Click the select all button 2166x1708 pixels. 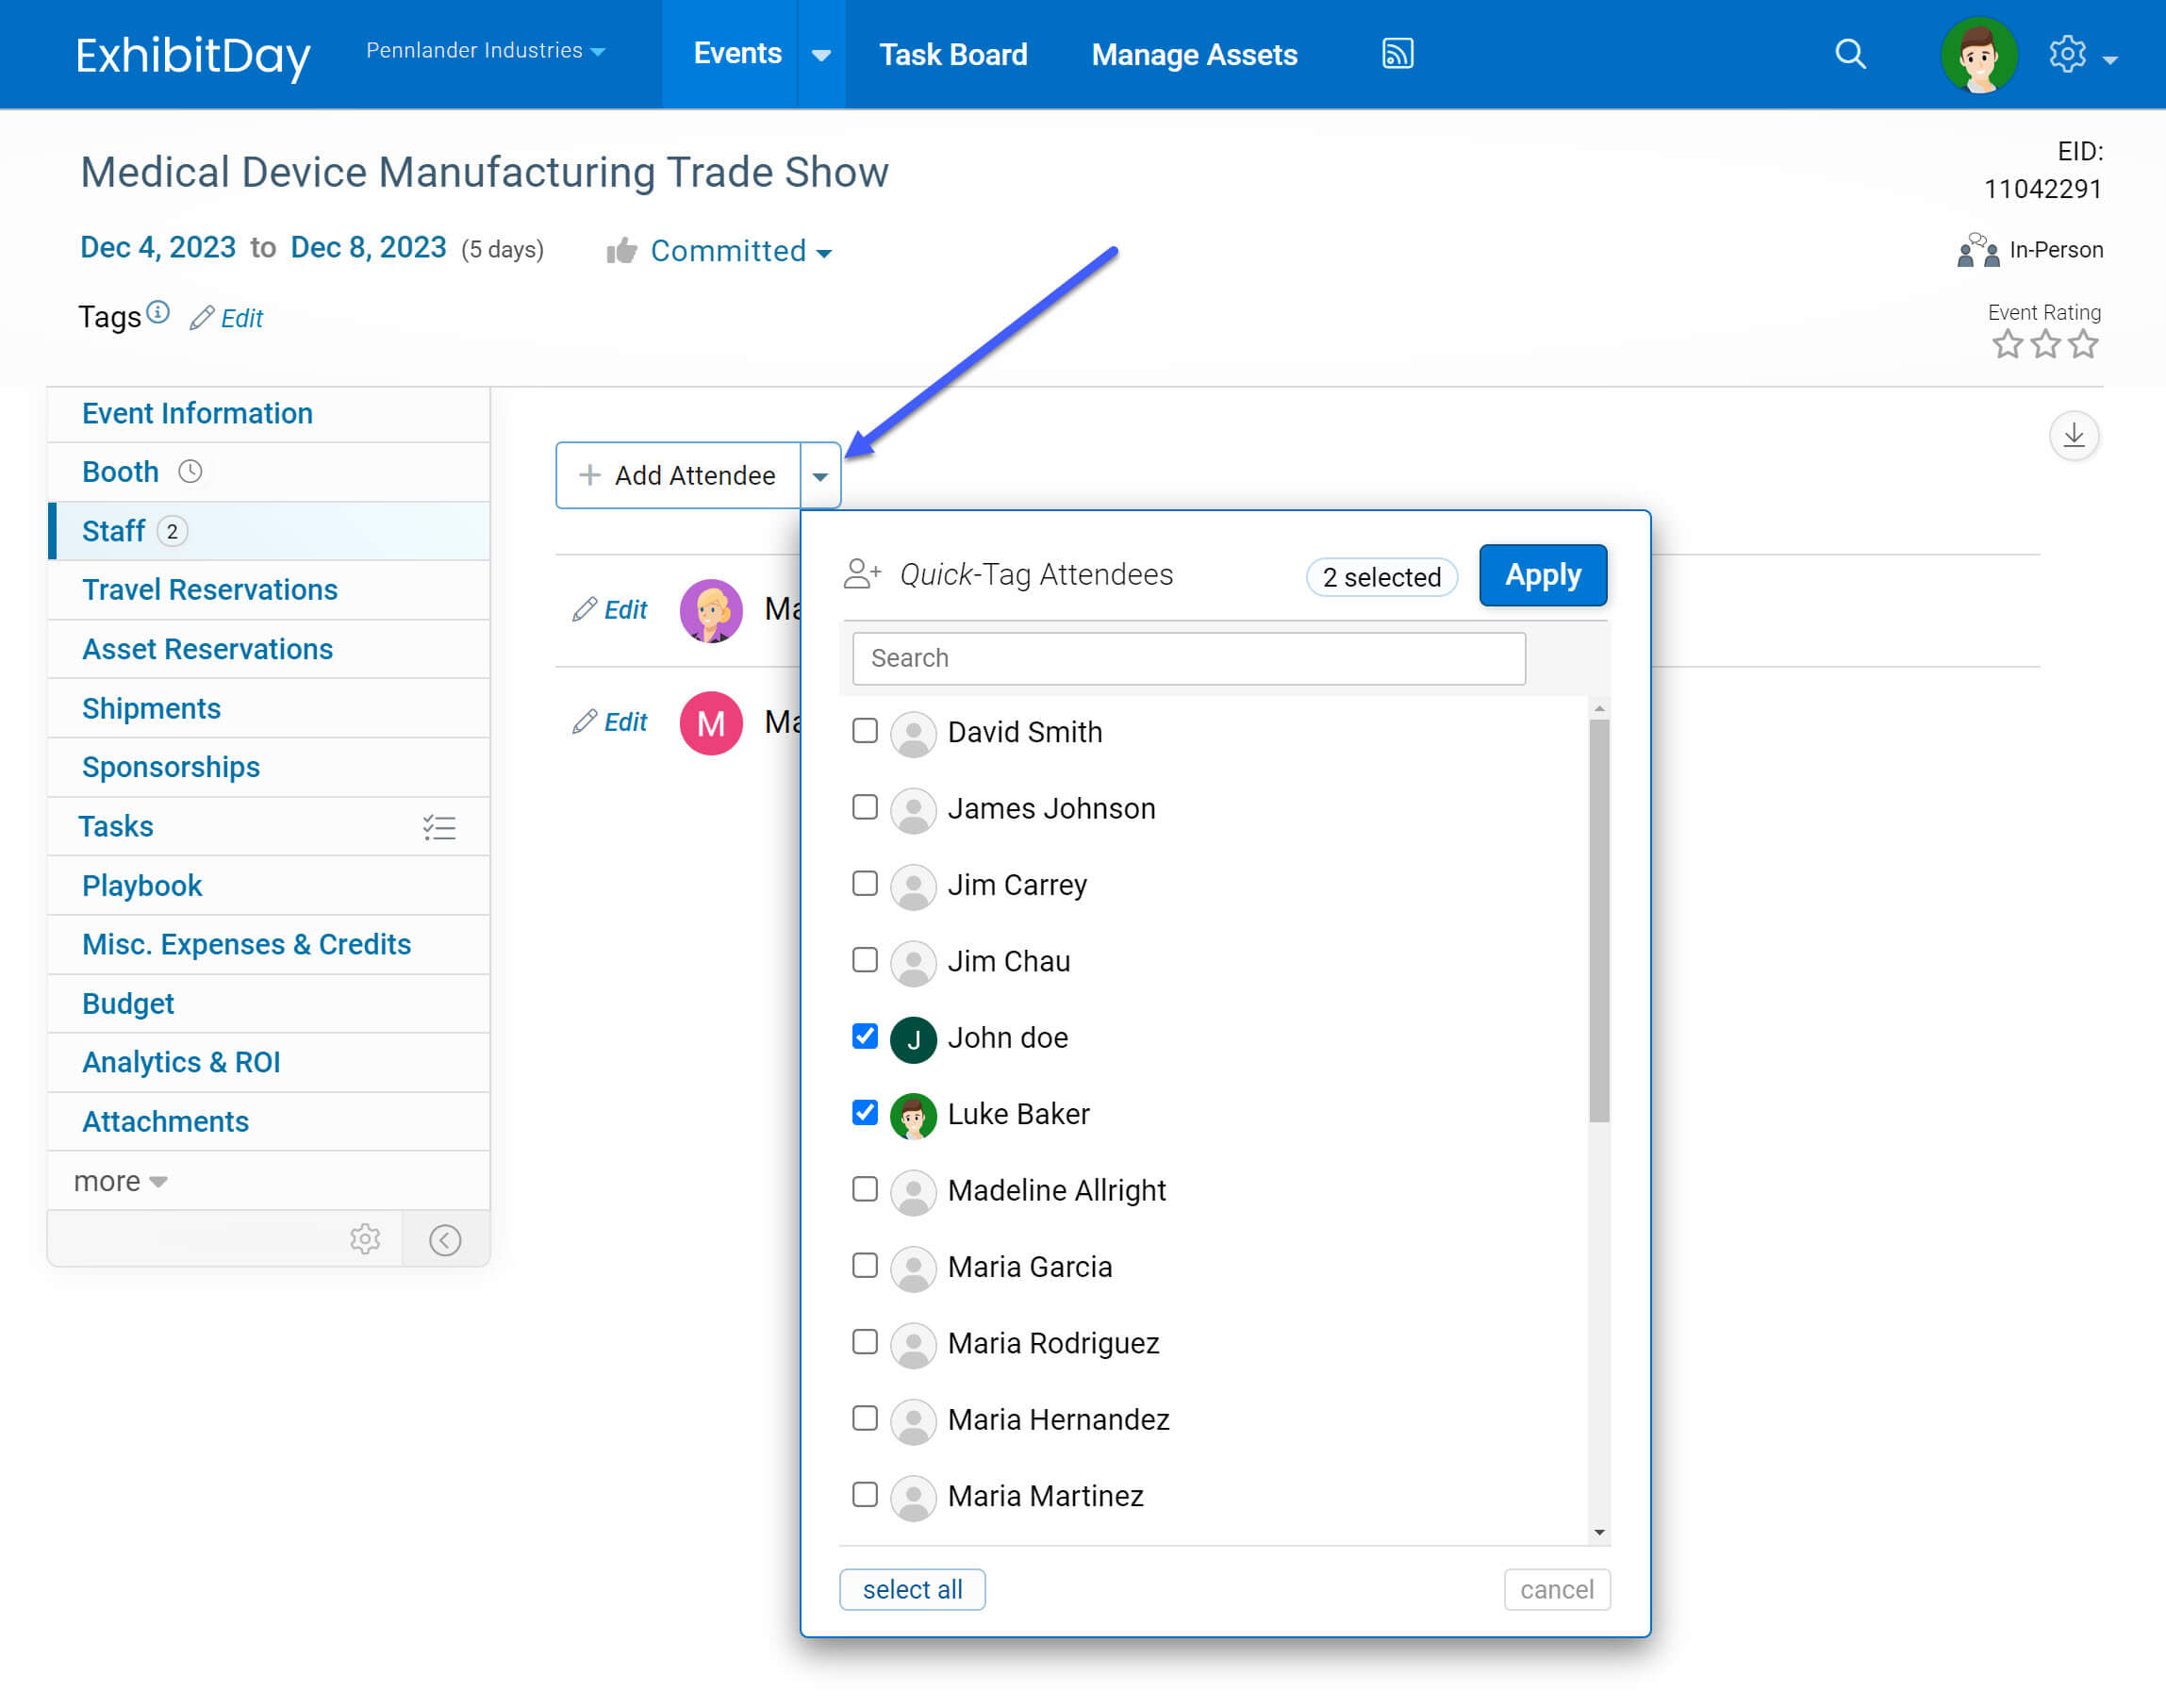point(913,1588)
